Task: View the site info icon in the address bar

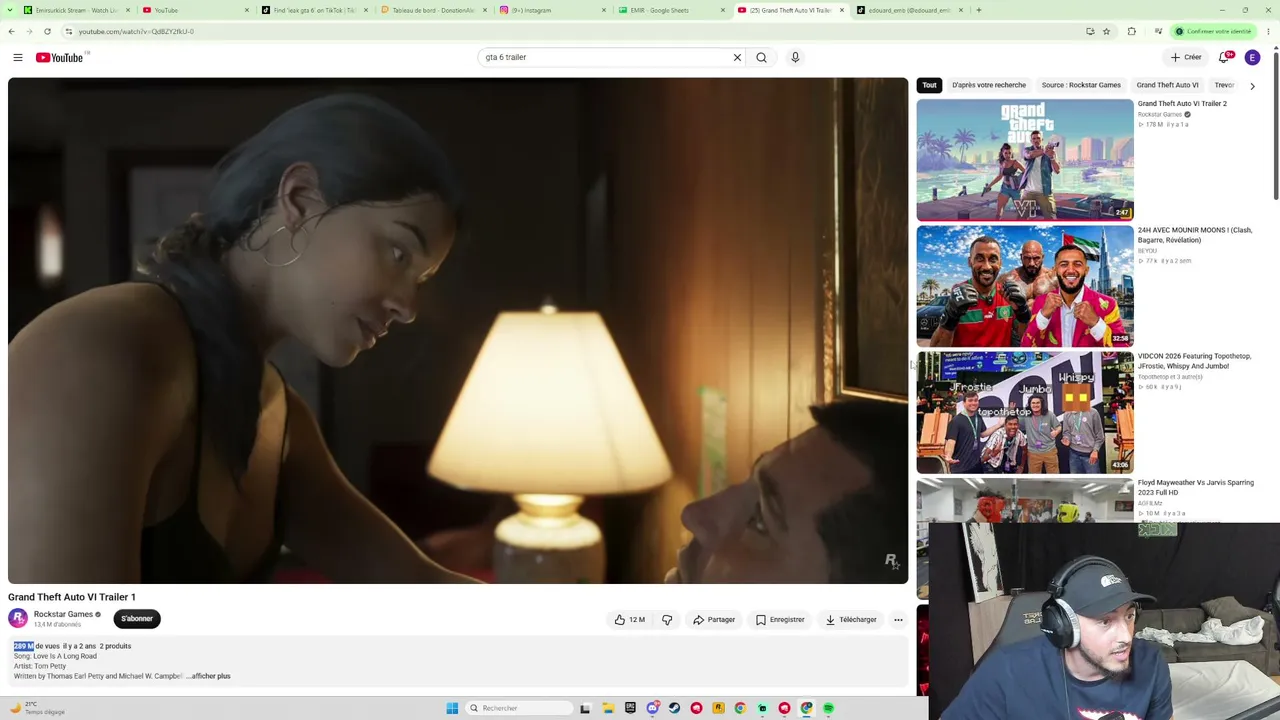Action: coord(68,31)
